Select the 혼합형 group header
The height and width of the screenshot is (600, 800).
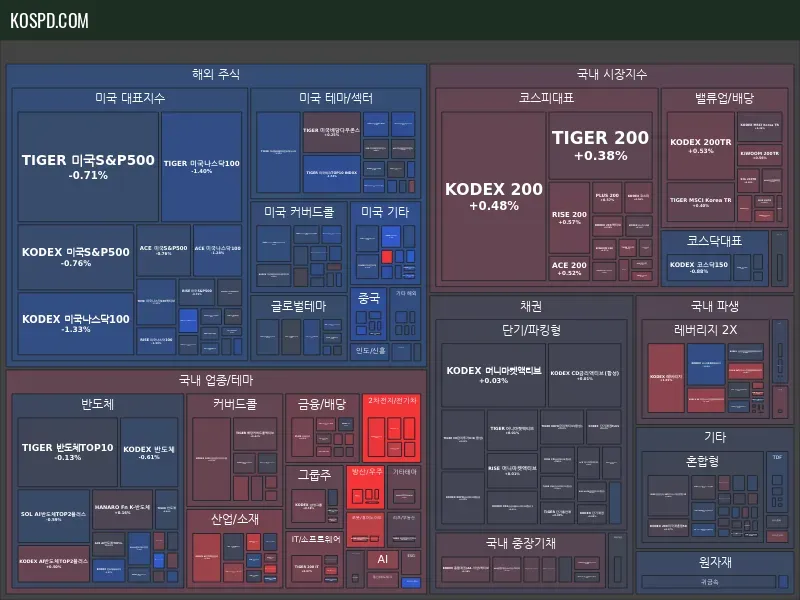703,461
